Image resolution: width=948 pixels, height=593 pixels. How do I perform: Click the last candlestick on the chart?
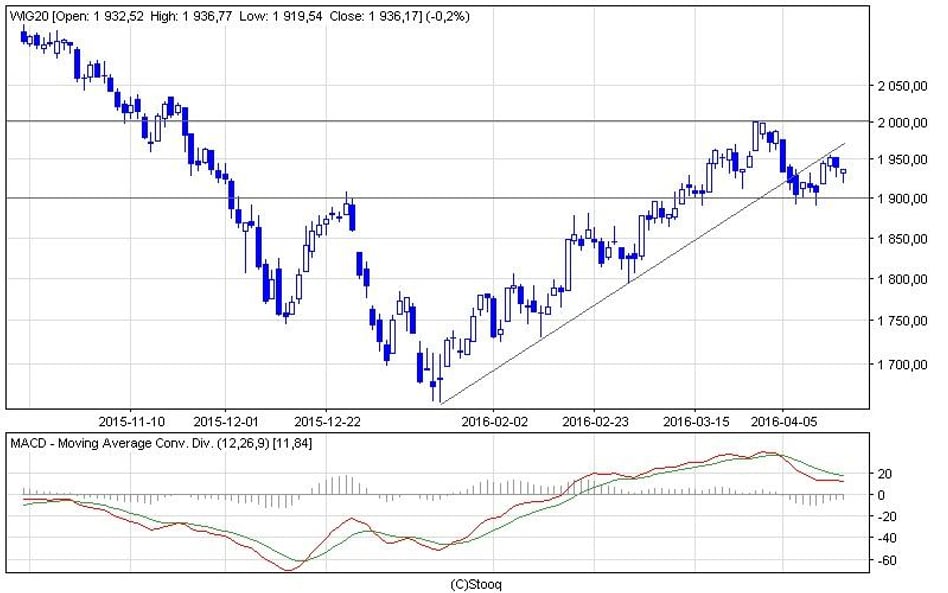pos(843,172)
